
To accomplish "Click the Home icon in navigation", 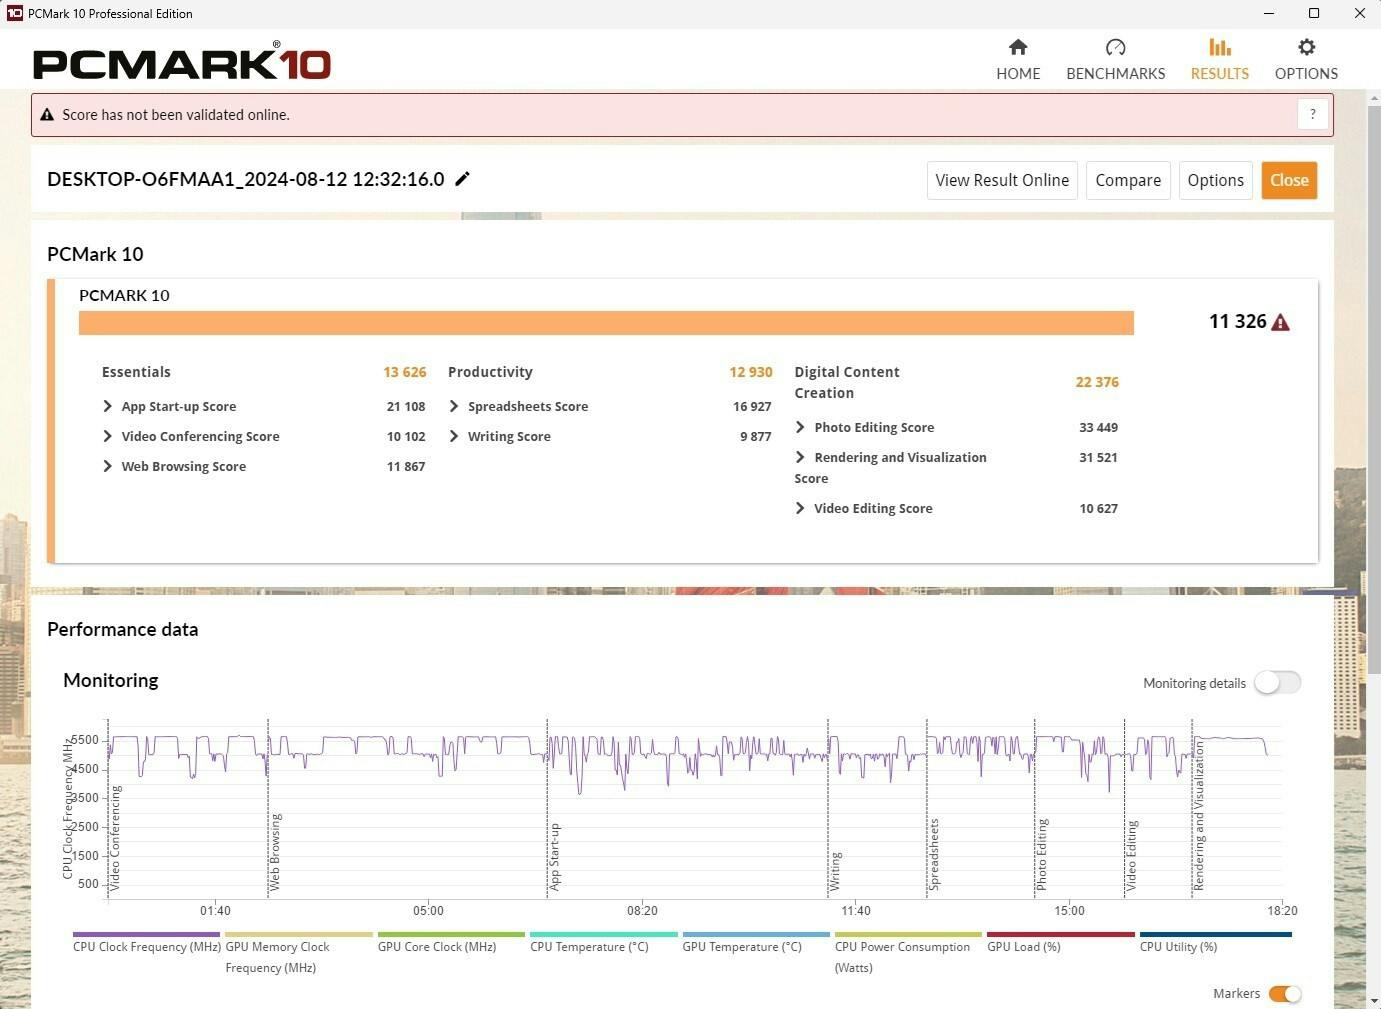I will pos(1018,47).
